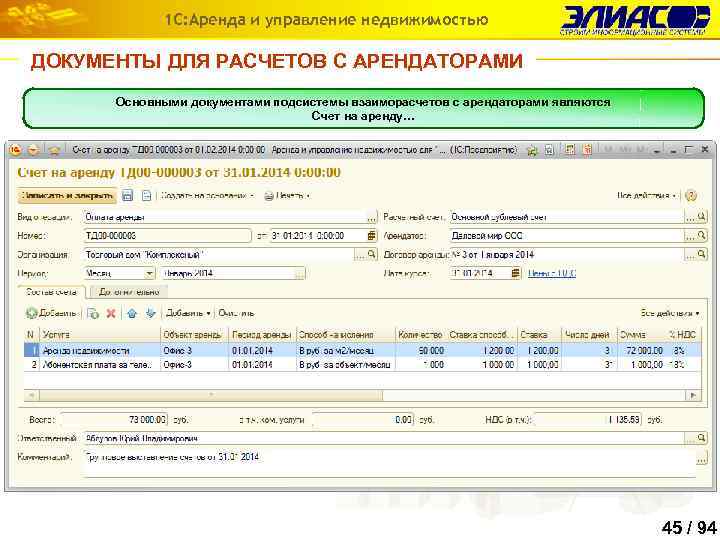Click ellipsis select button for Январь 2014 period
This screenshot has height=540, width=720.
299,274
